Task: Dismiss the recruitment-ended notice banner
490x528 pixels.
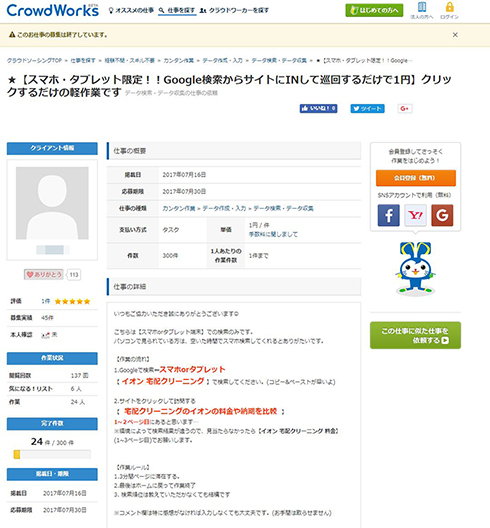Action: (x=455, y=35)
